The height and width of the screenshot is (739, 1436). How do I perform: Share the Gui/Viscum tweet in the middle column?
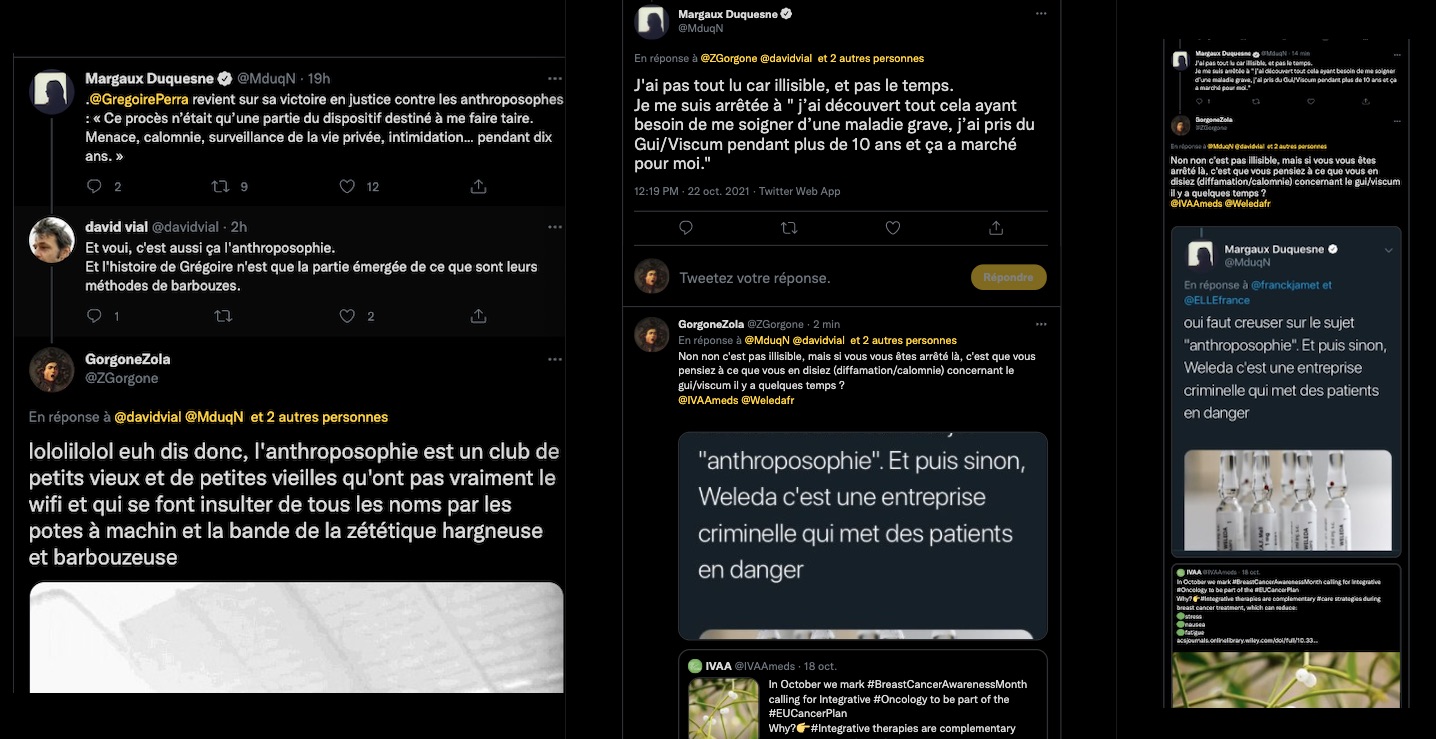pos(996,228)
